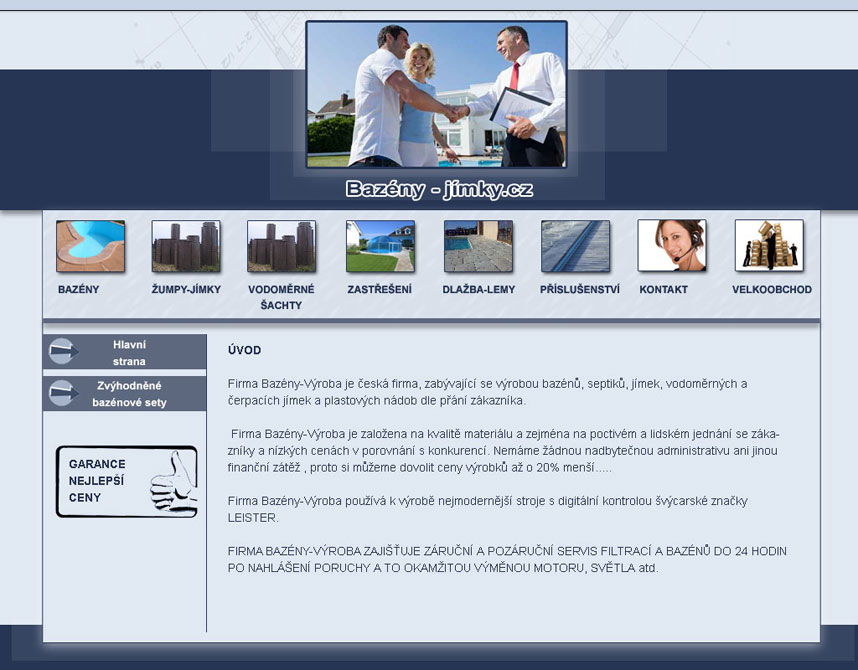Open PŘÍSLUŠENSTVÍ menu label

pyautogui.click(x=580, y=290)
